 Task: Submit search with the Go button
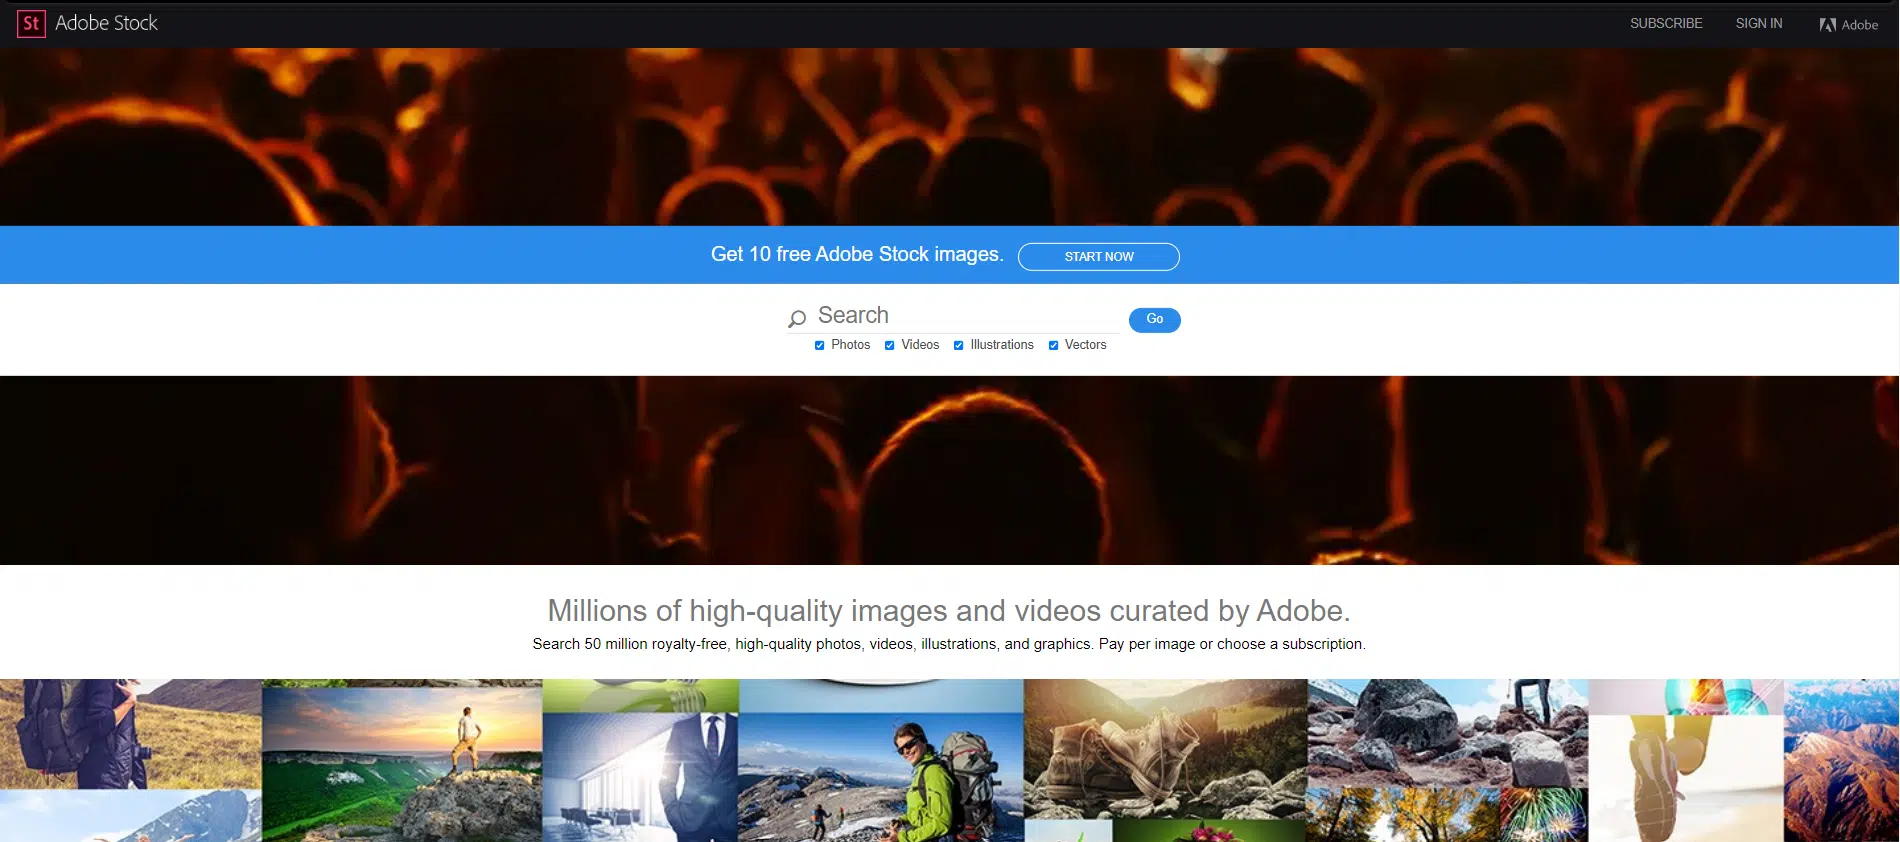(1155, 319)
